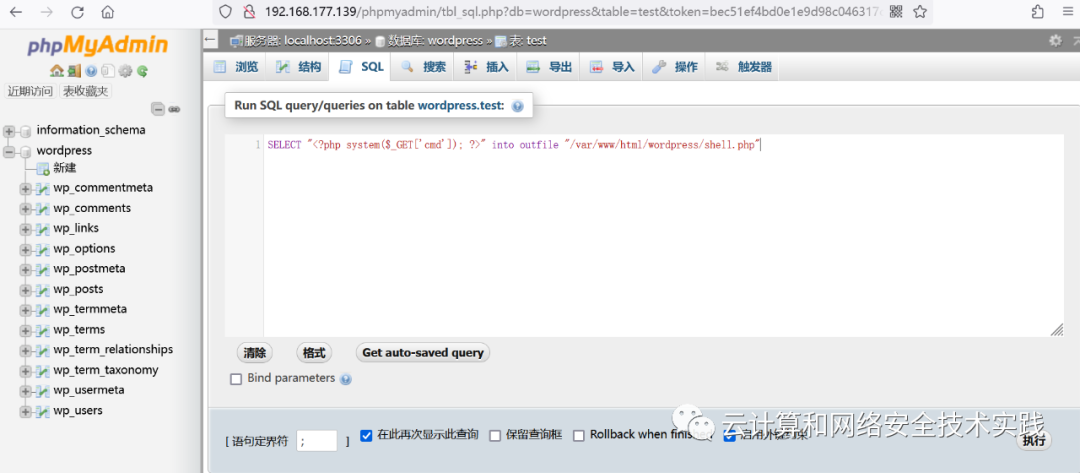Switch to the 插入 tab

(486, 67)
